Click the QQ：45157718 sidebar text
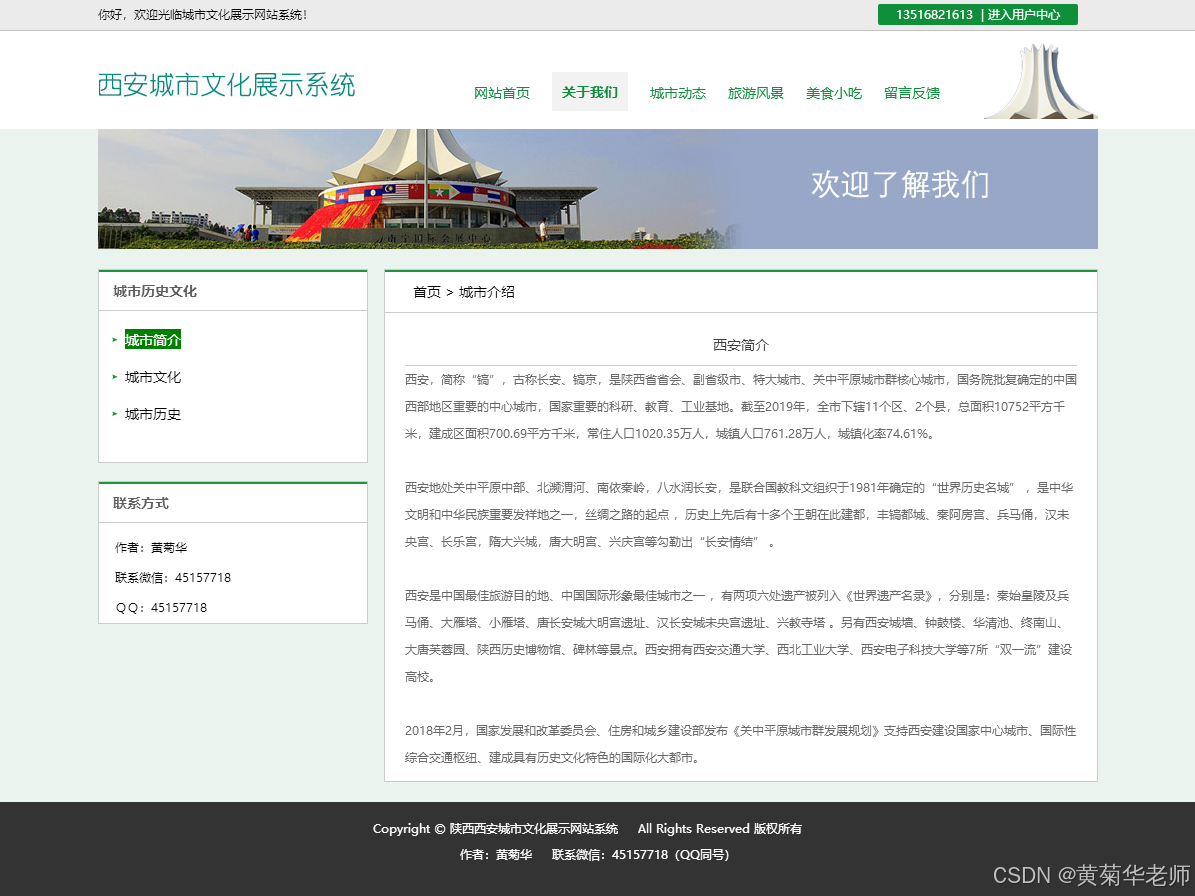The height and width of the screenshot is (896, 1195). click(x=161, y=607)
